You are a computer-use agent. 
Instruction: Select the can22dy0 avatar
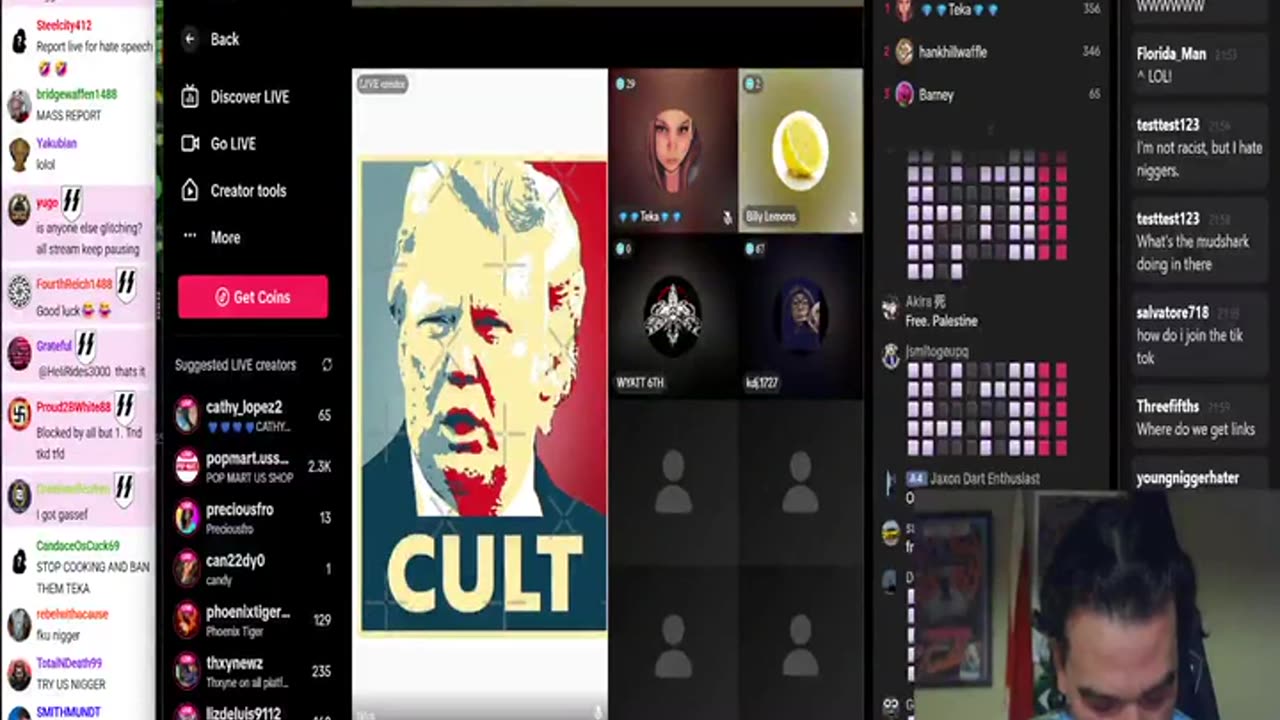click(187, 568)
